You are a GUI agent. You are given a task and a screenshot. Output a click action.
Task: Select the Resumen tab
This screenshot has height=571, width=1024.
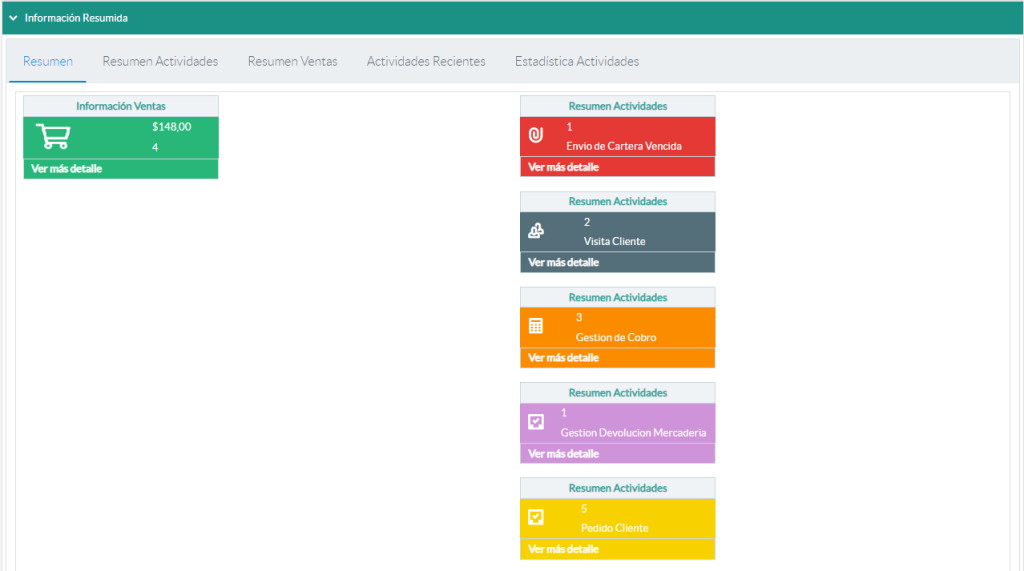[x=48, y=61]
